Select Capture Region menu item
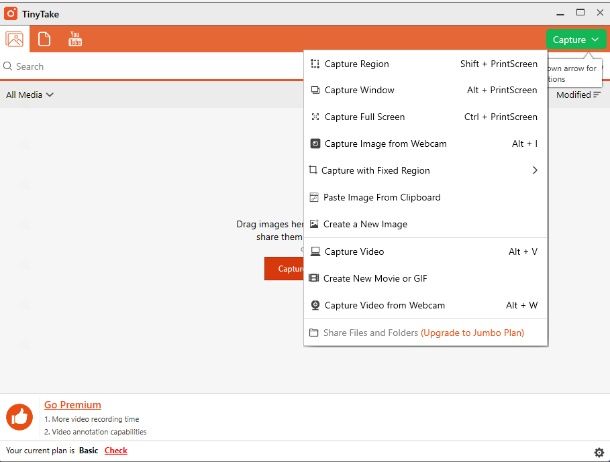610x462 pixels. 426,64
